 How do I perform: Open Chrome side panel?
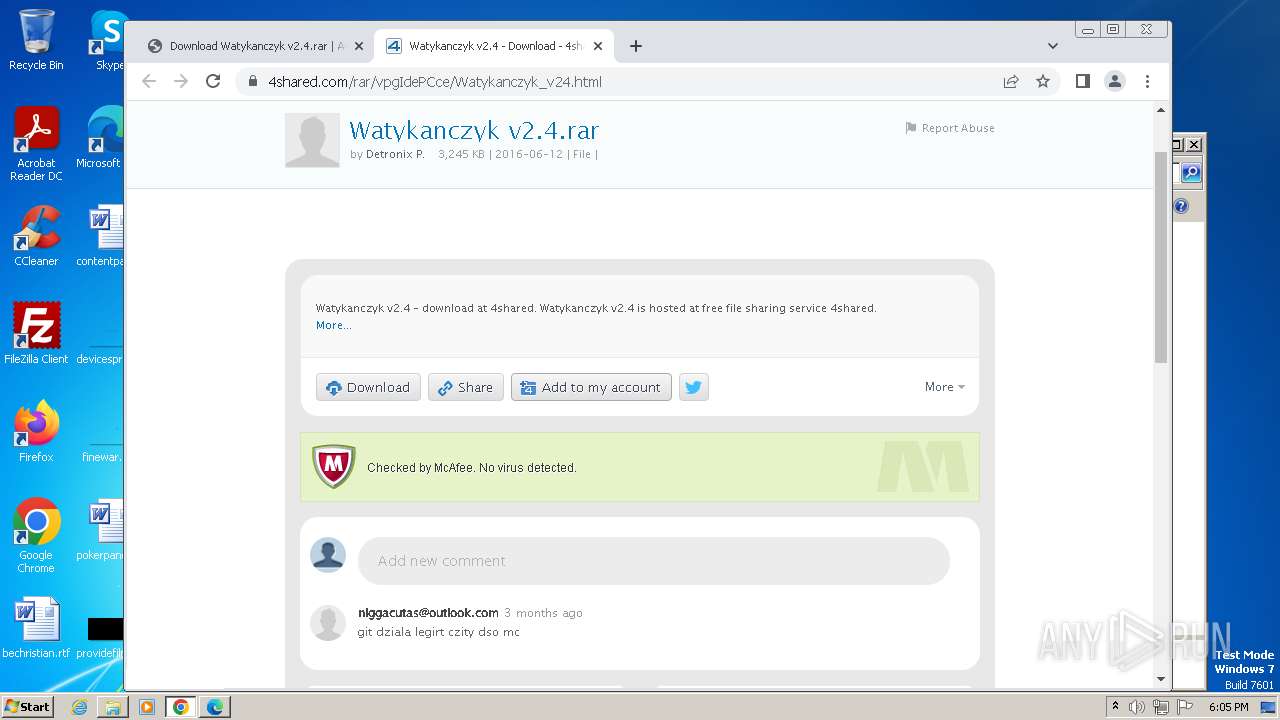[x=1082, y=82]
